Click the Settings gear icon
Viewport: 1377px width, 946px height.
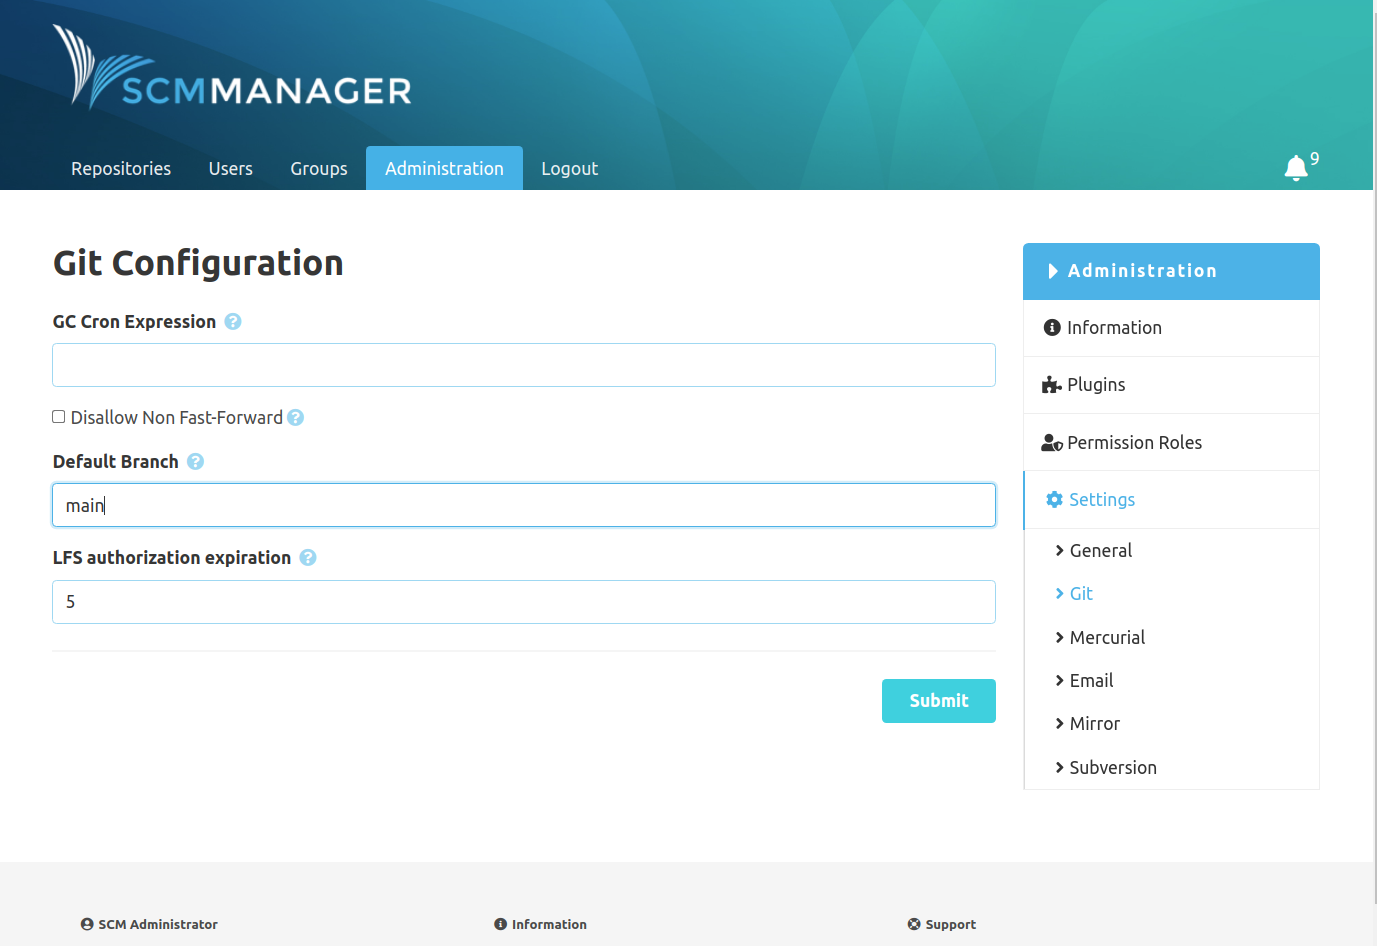1054,499
